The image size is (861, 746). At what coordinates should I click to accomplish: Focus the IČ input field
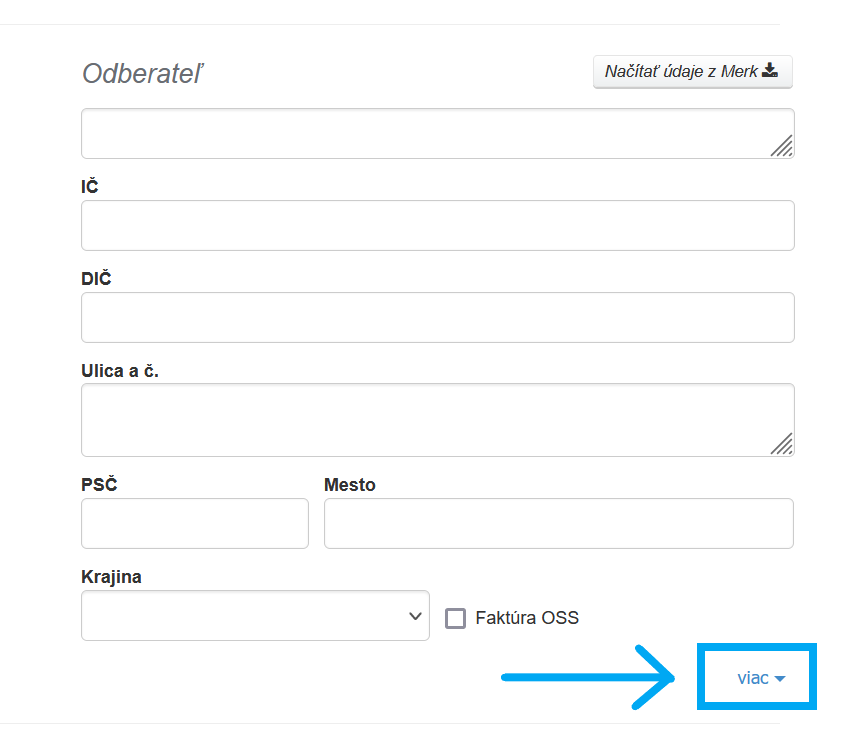[437, 225]
